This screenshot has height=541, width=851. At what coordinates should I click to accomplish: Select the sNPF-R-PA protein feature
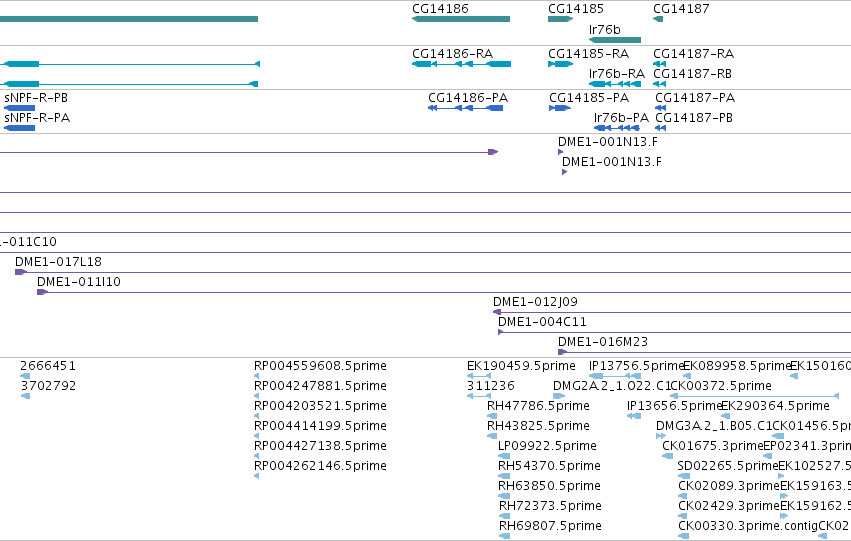click(x=20, y=128)
